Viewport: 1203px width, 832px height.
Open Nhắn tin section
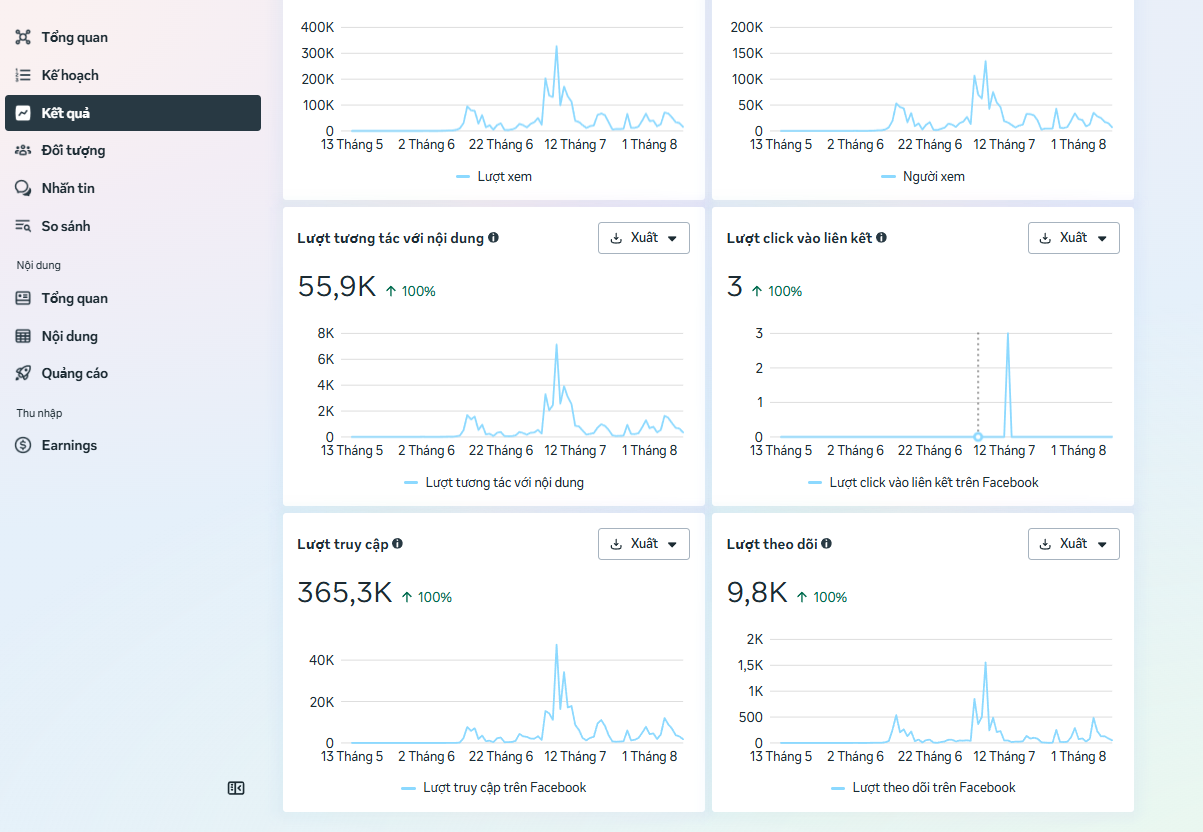(133, 188)
